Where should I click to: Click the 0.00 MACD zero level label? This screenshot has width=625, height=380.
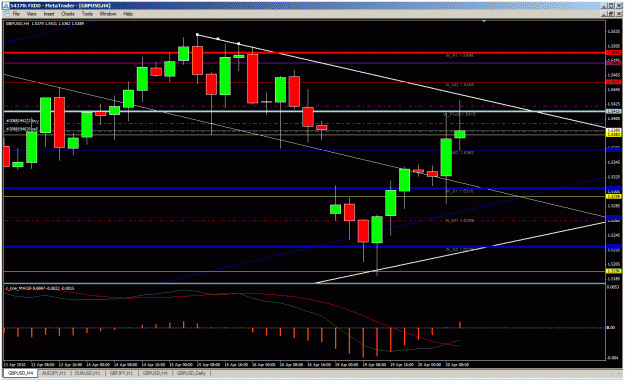[x=611, y=328]
